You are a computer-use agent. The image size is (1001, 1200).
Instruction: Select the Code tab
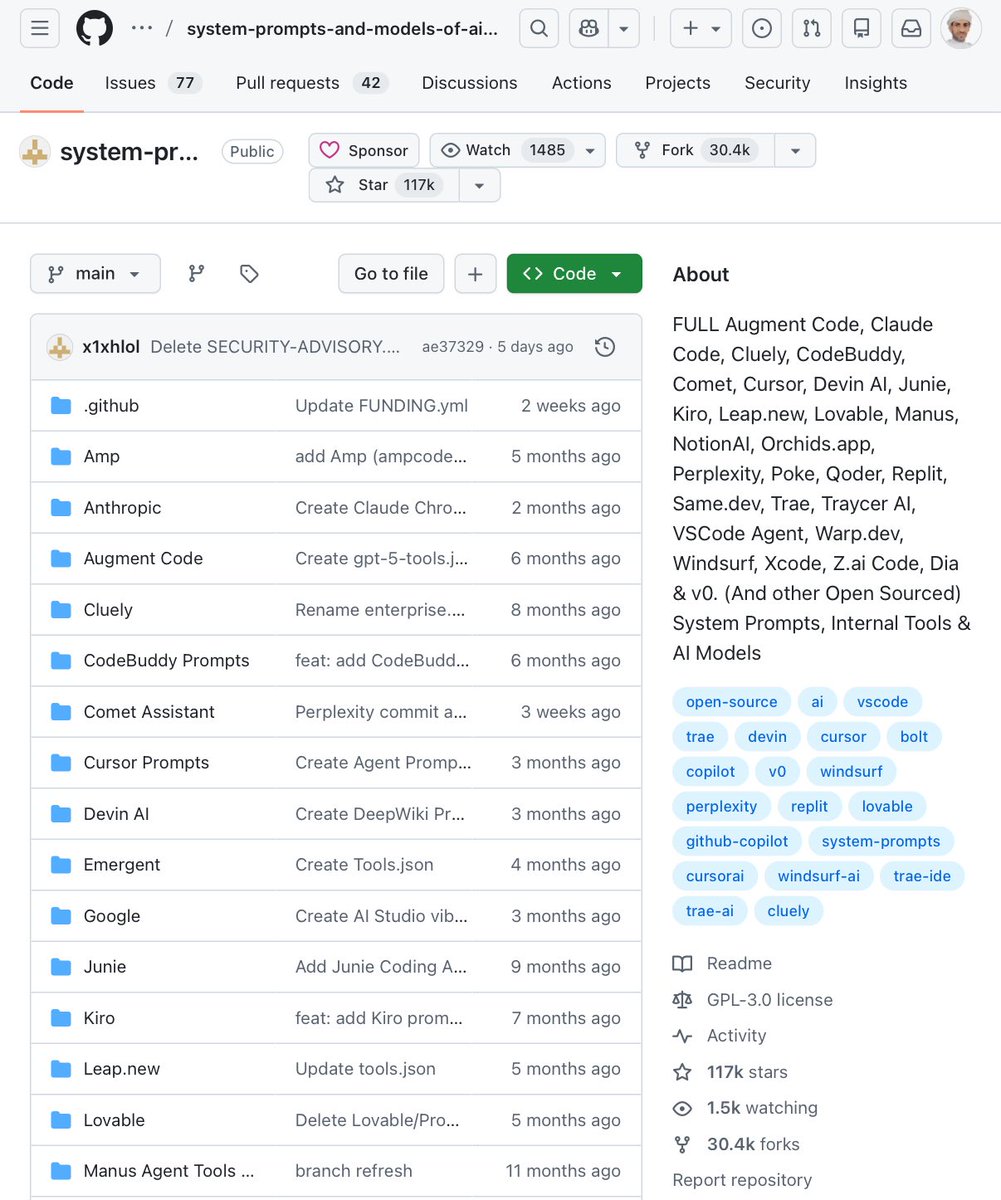coord(52,83)
